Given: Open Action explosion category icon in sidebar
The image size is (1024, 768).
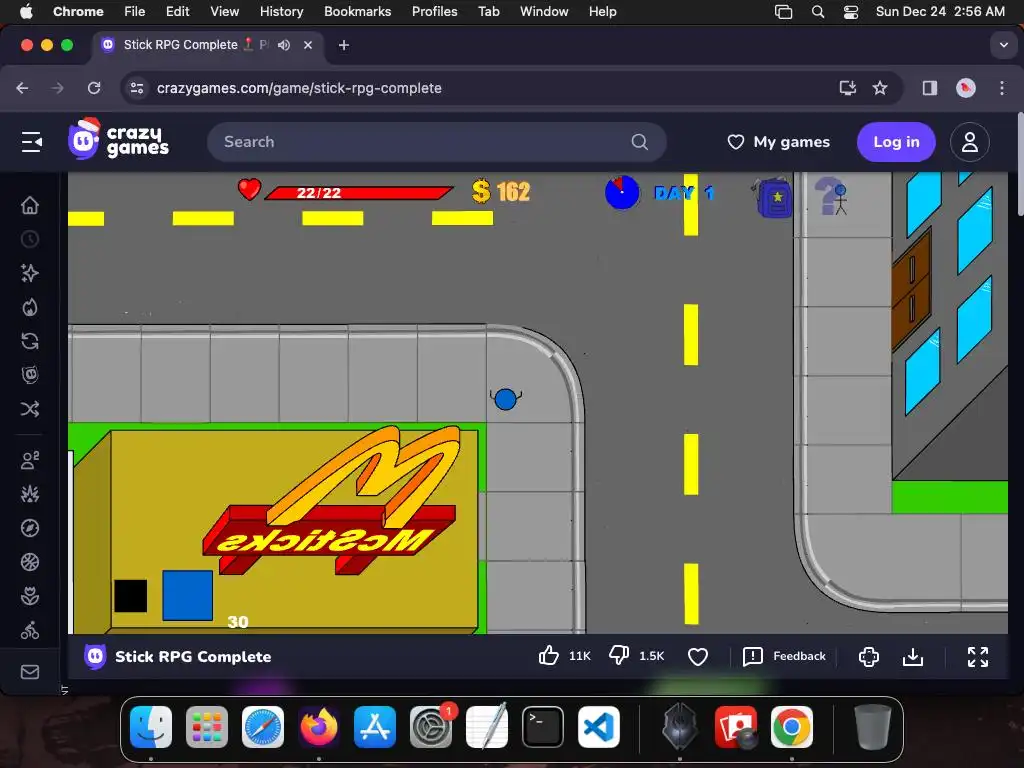Looking at the screenshot, I should pyautogui.click(x=29, y=494).
